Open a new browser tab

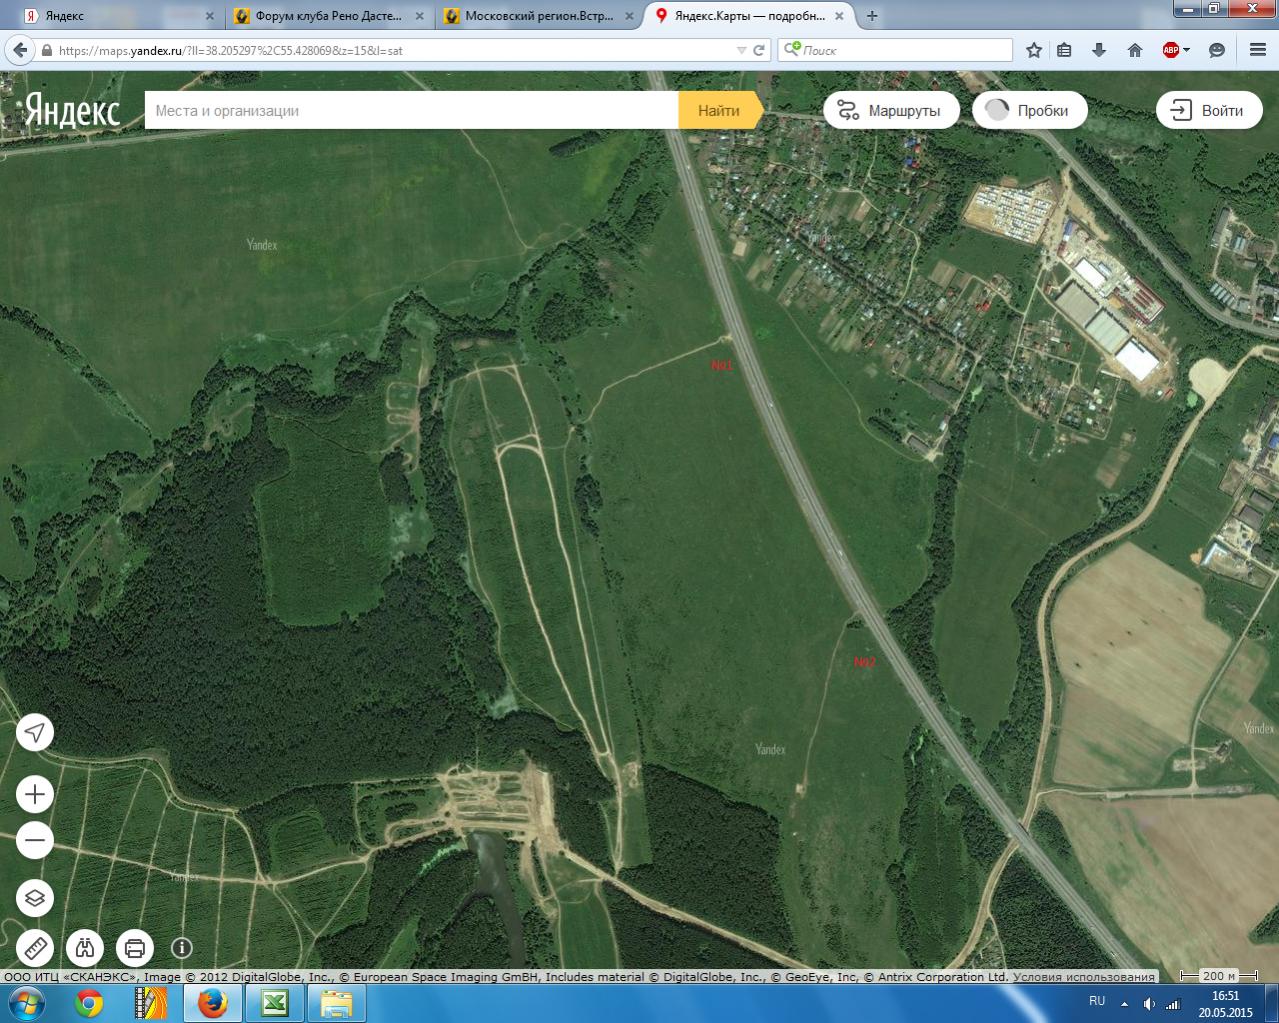(872, 16)
